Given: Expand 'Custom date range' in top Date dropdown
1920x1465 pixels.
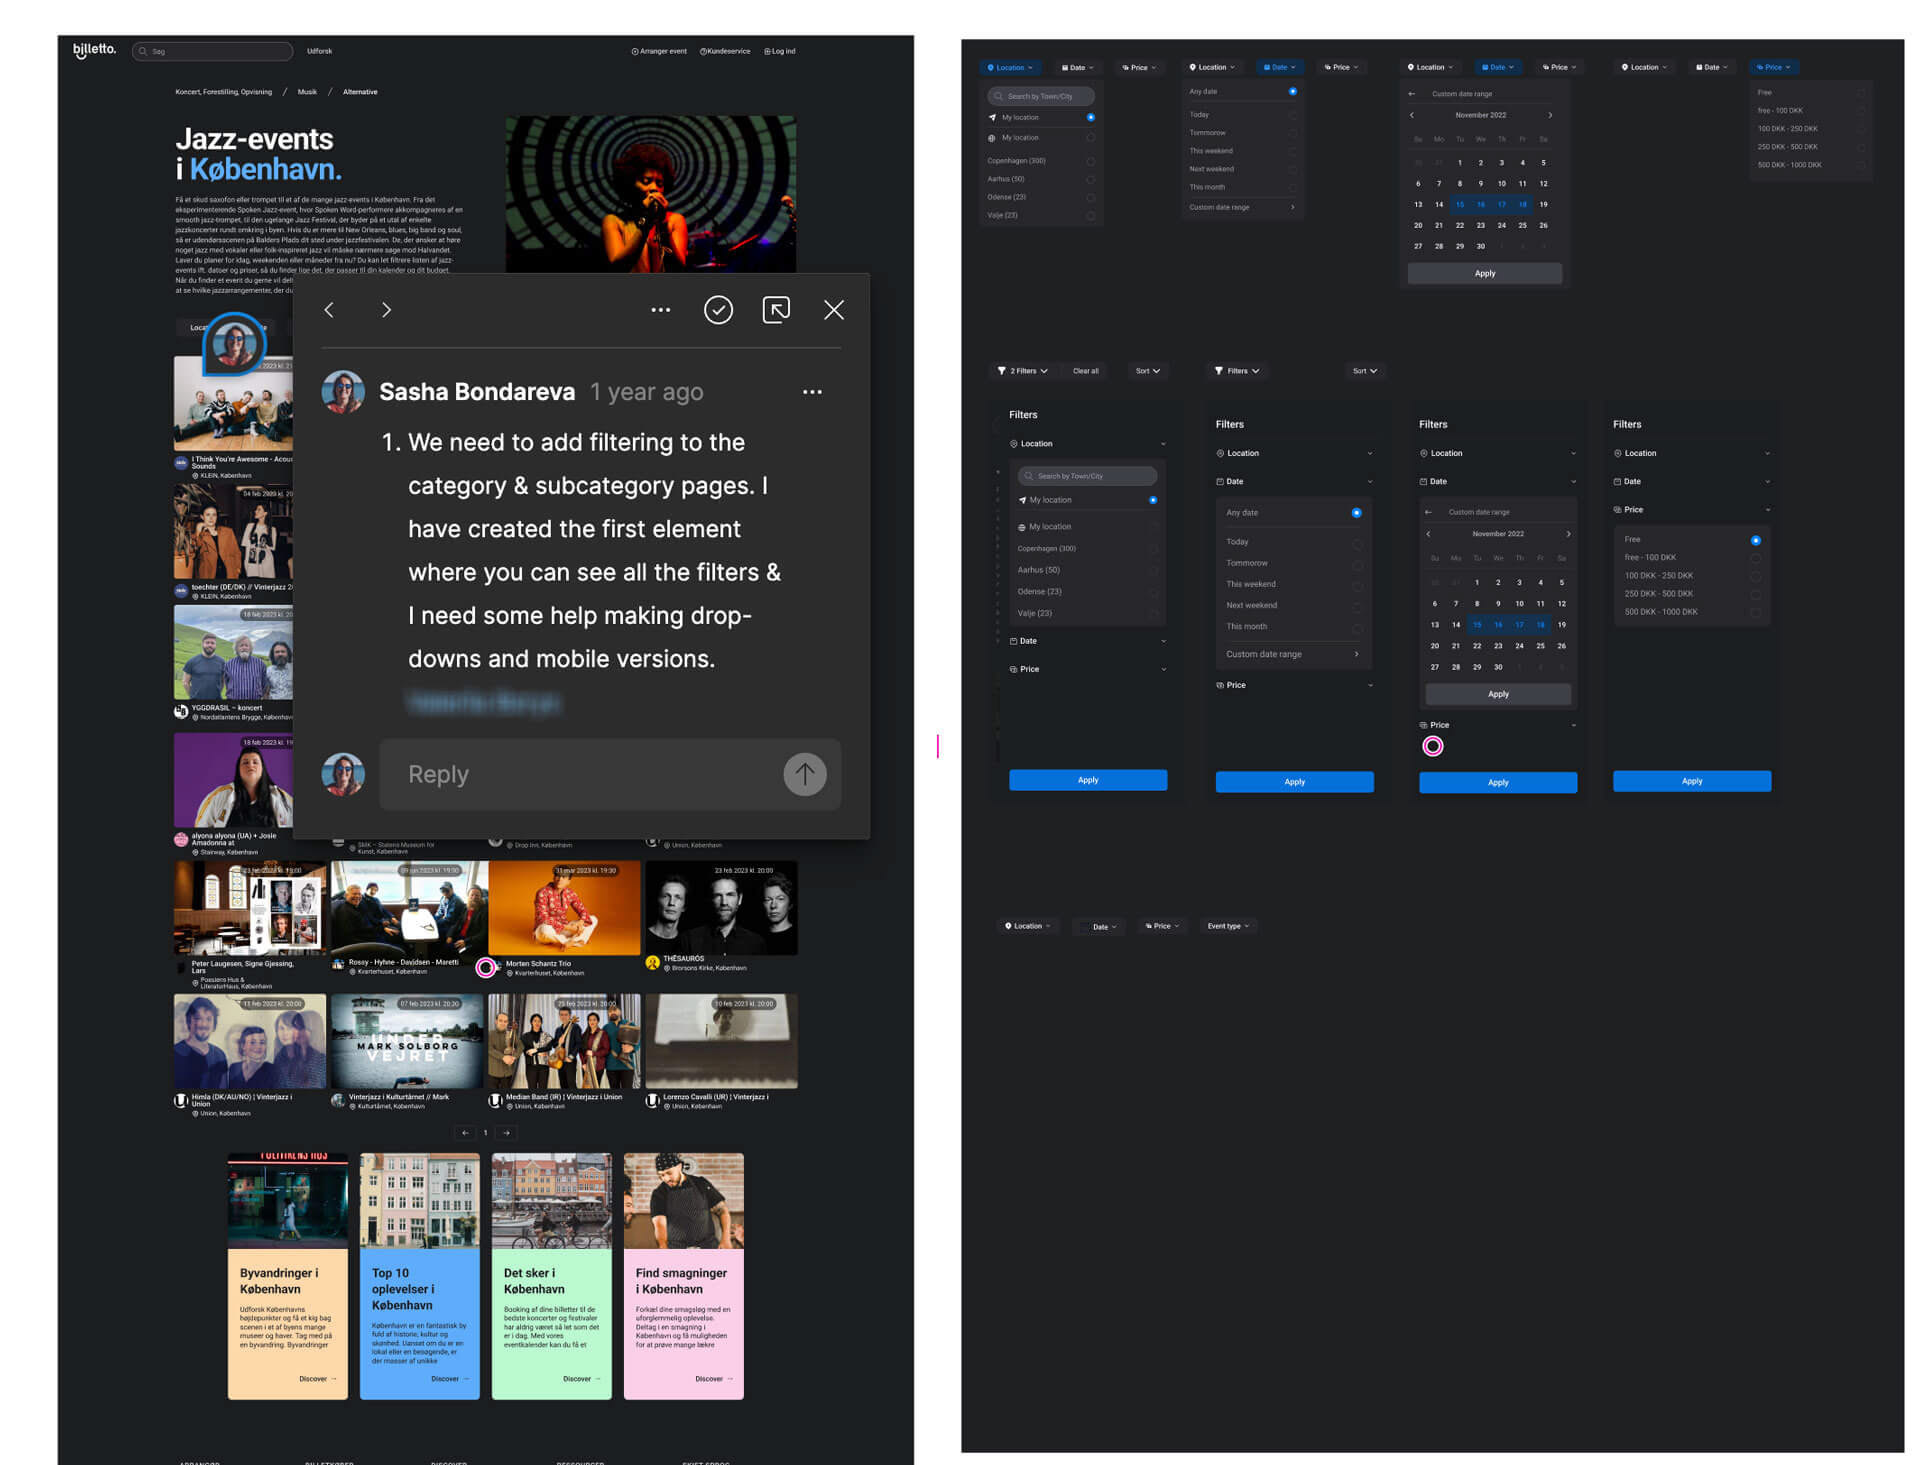Looking at the screenshot, I should (1243, 207).
